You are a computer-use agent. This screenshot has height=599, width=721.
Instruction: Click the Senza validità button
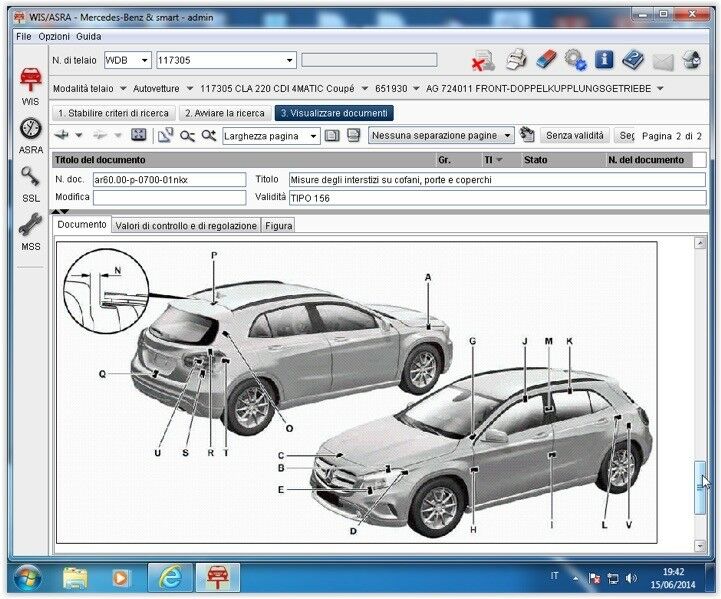pos(575,136)
